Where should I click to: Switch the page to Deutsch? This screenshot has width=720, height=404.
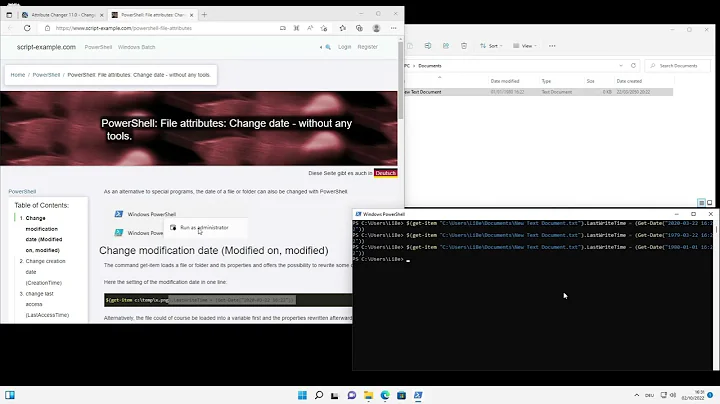[385, 173]
